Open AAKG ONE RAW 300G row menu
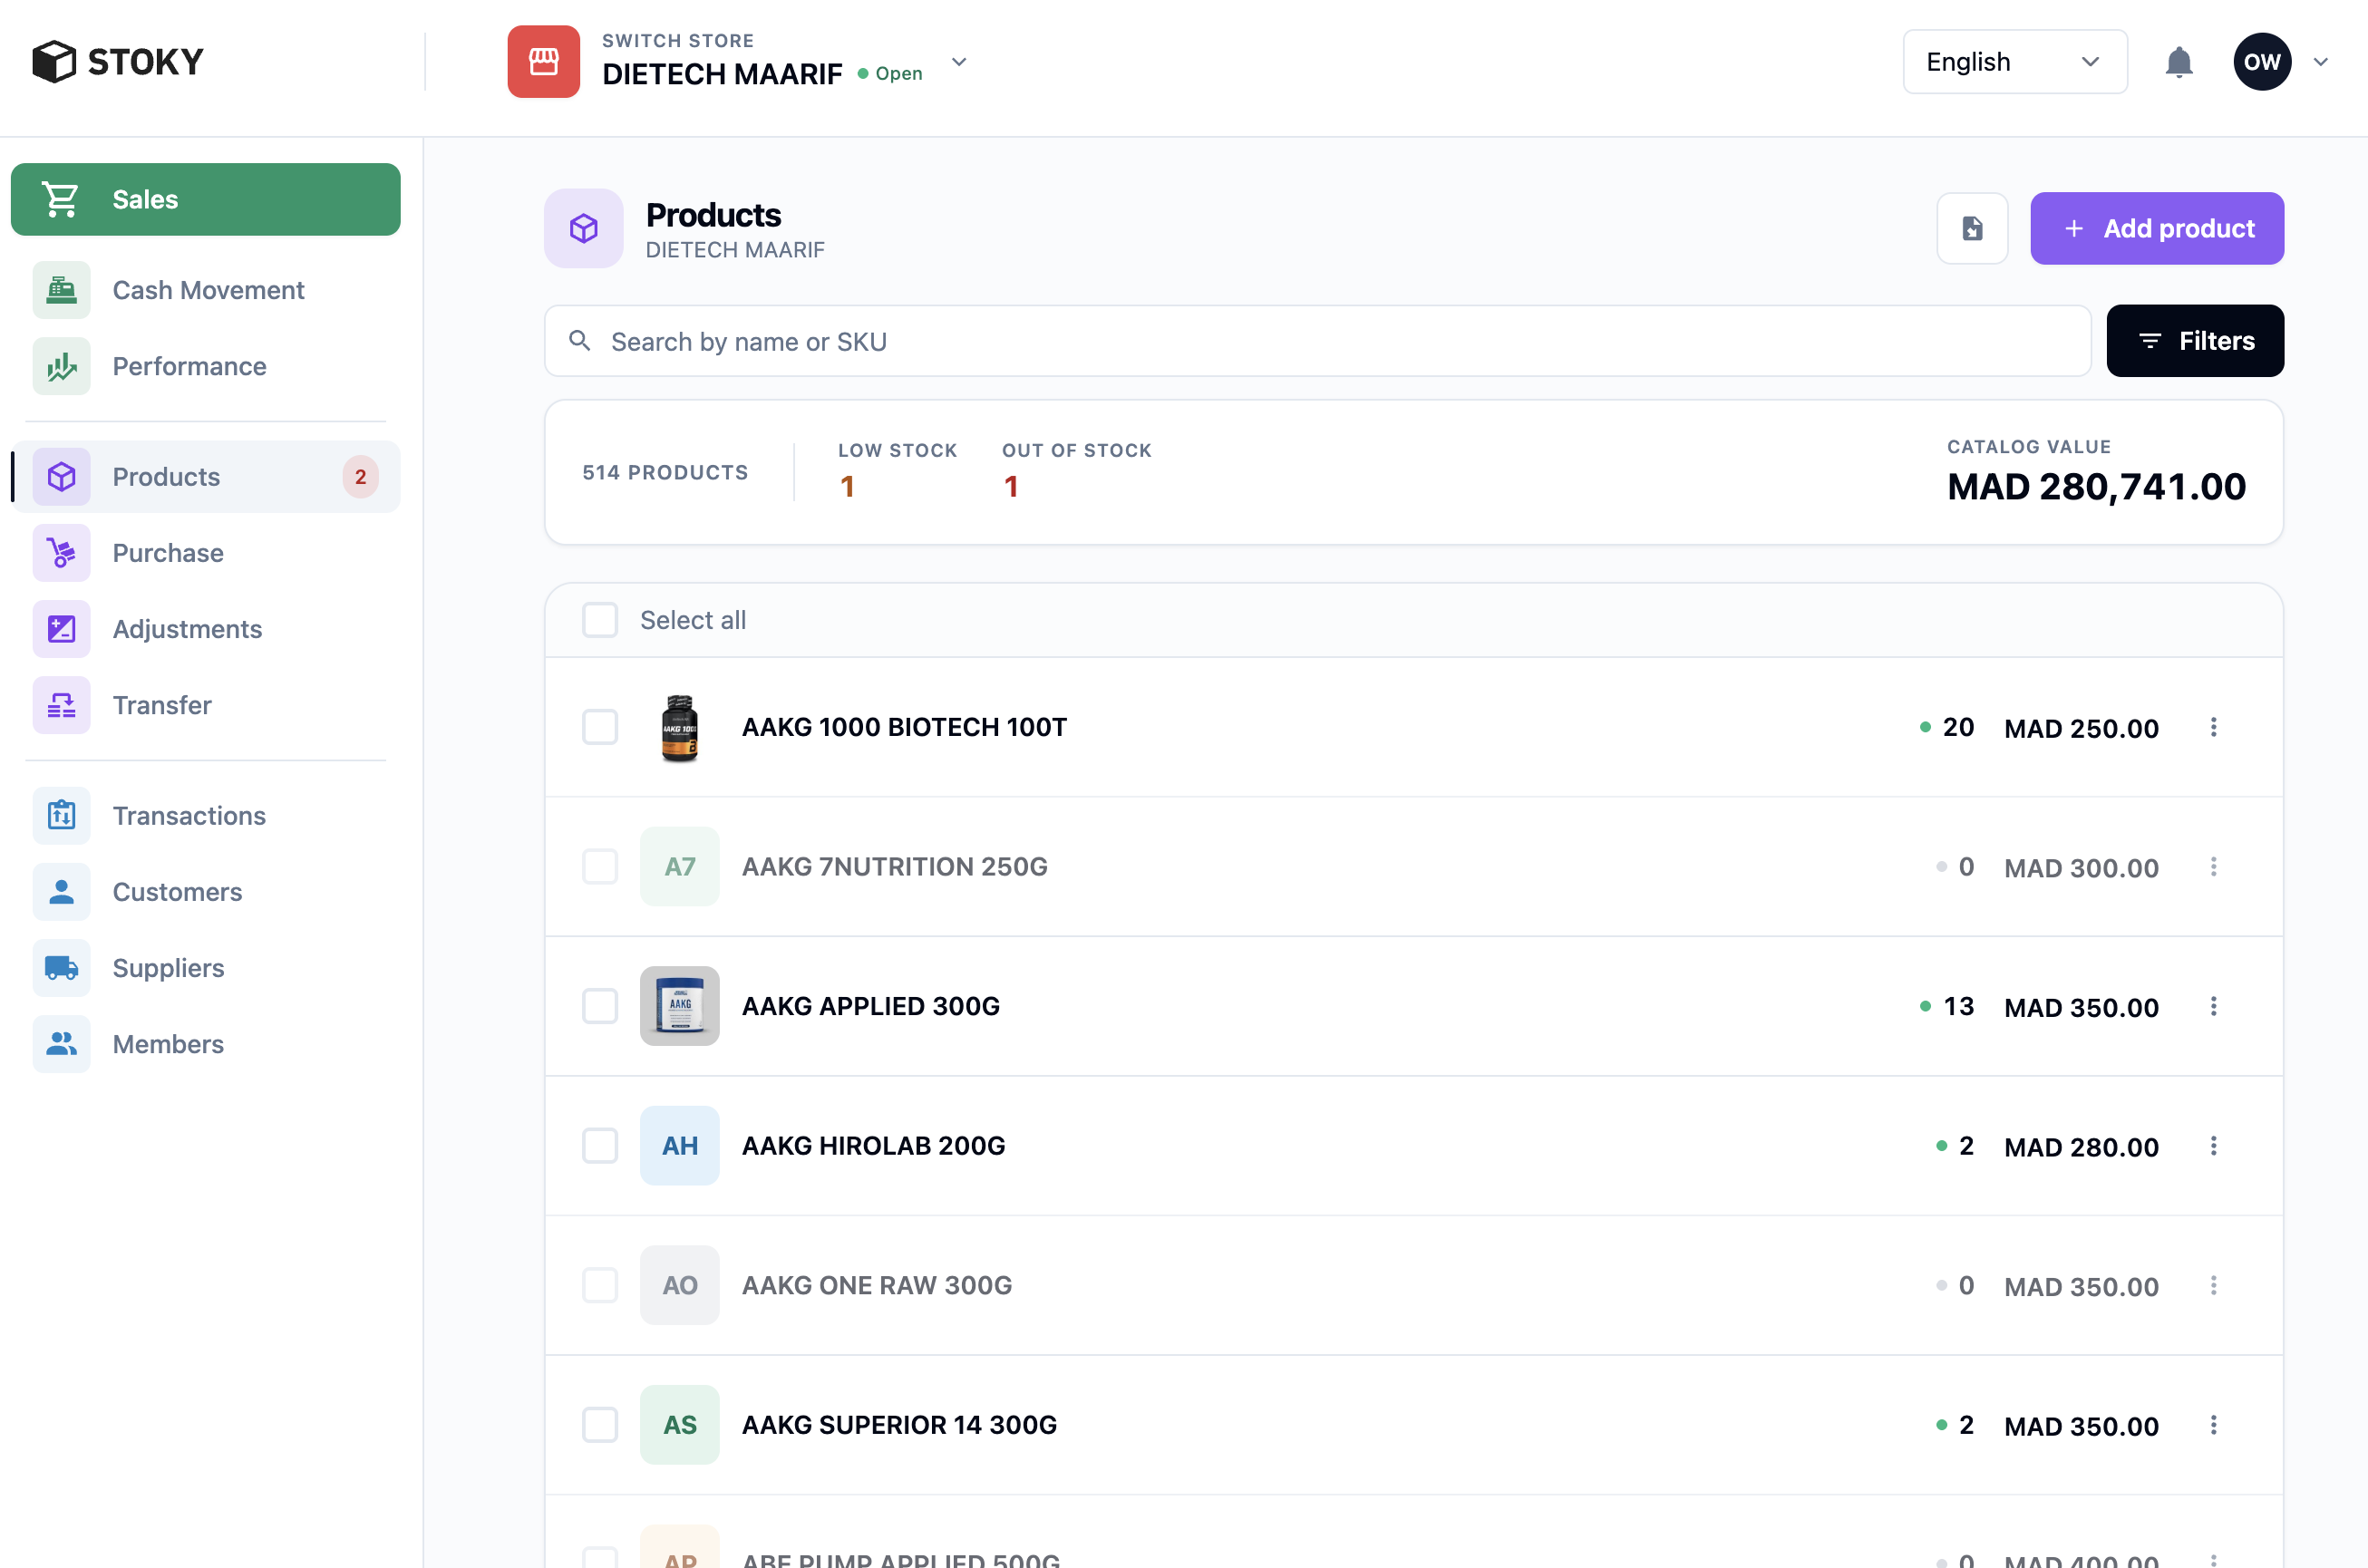Image resolution: width=2368 pixels, height=1568 pixels. pos(2213,1286)
